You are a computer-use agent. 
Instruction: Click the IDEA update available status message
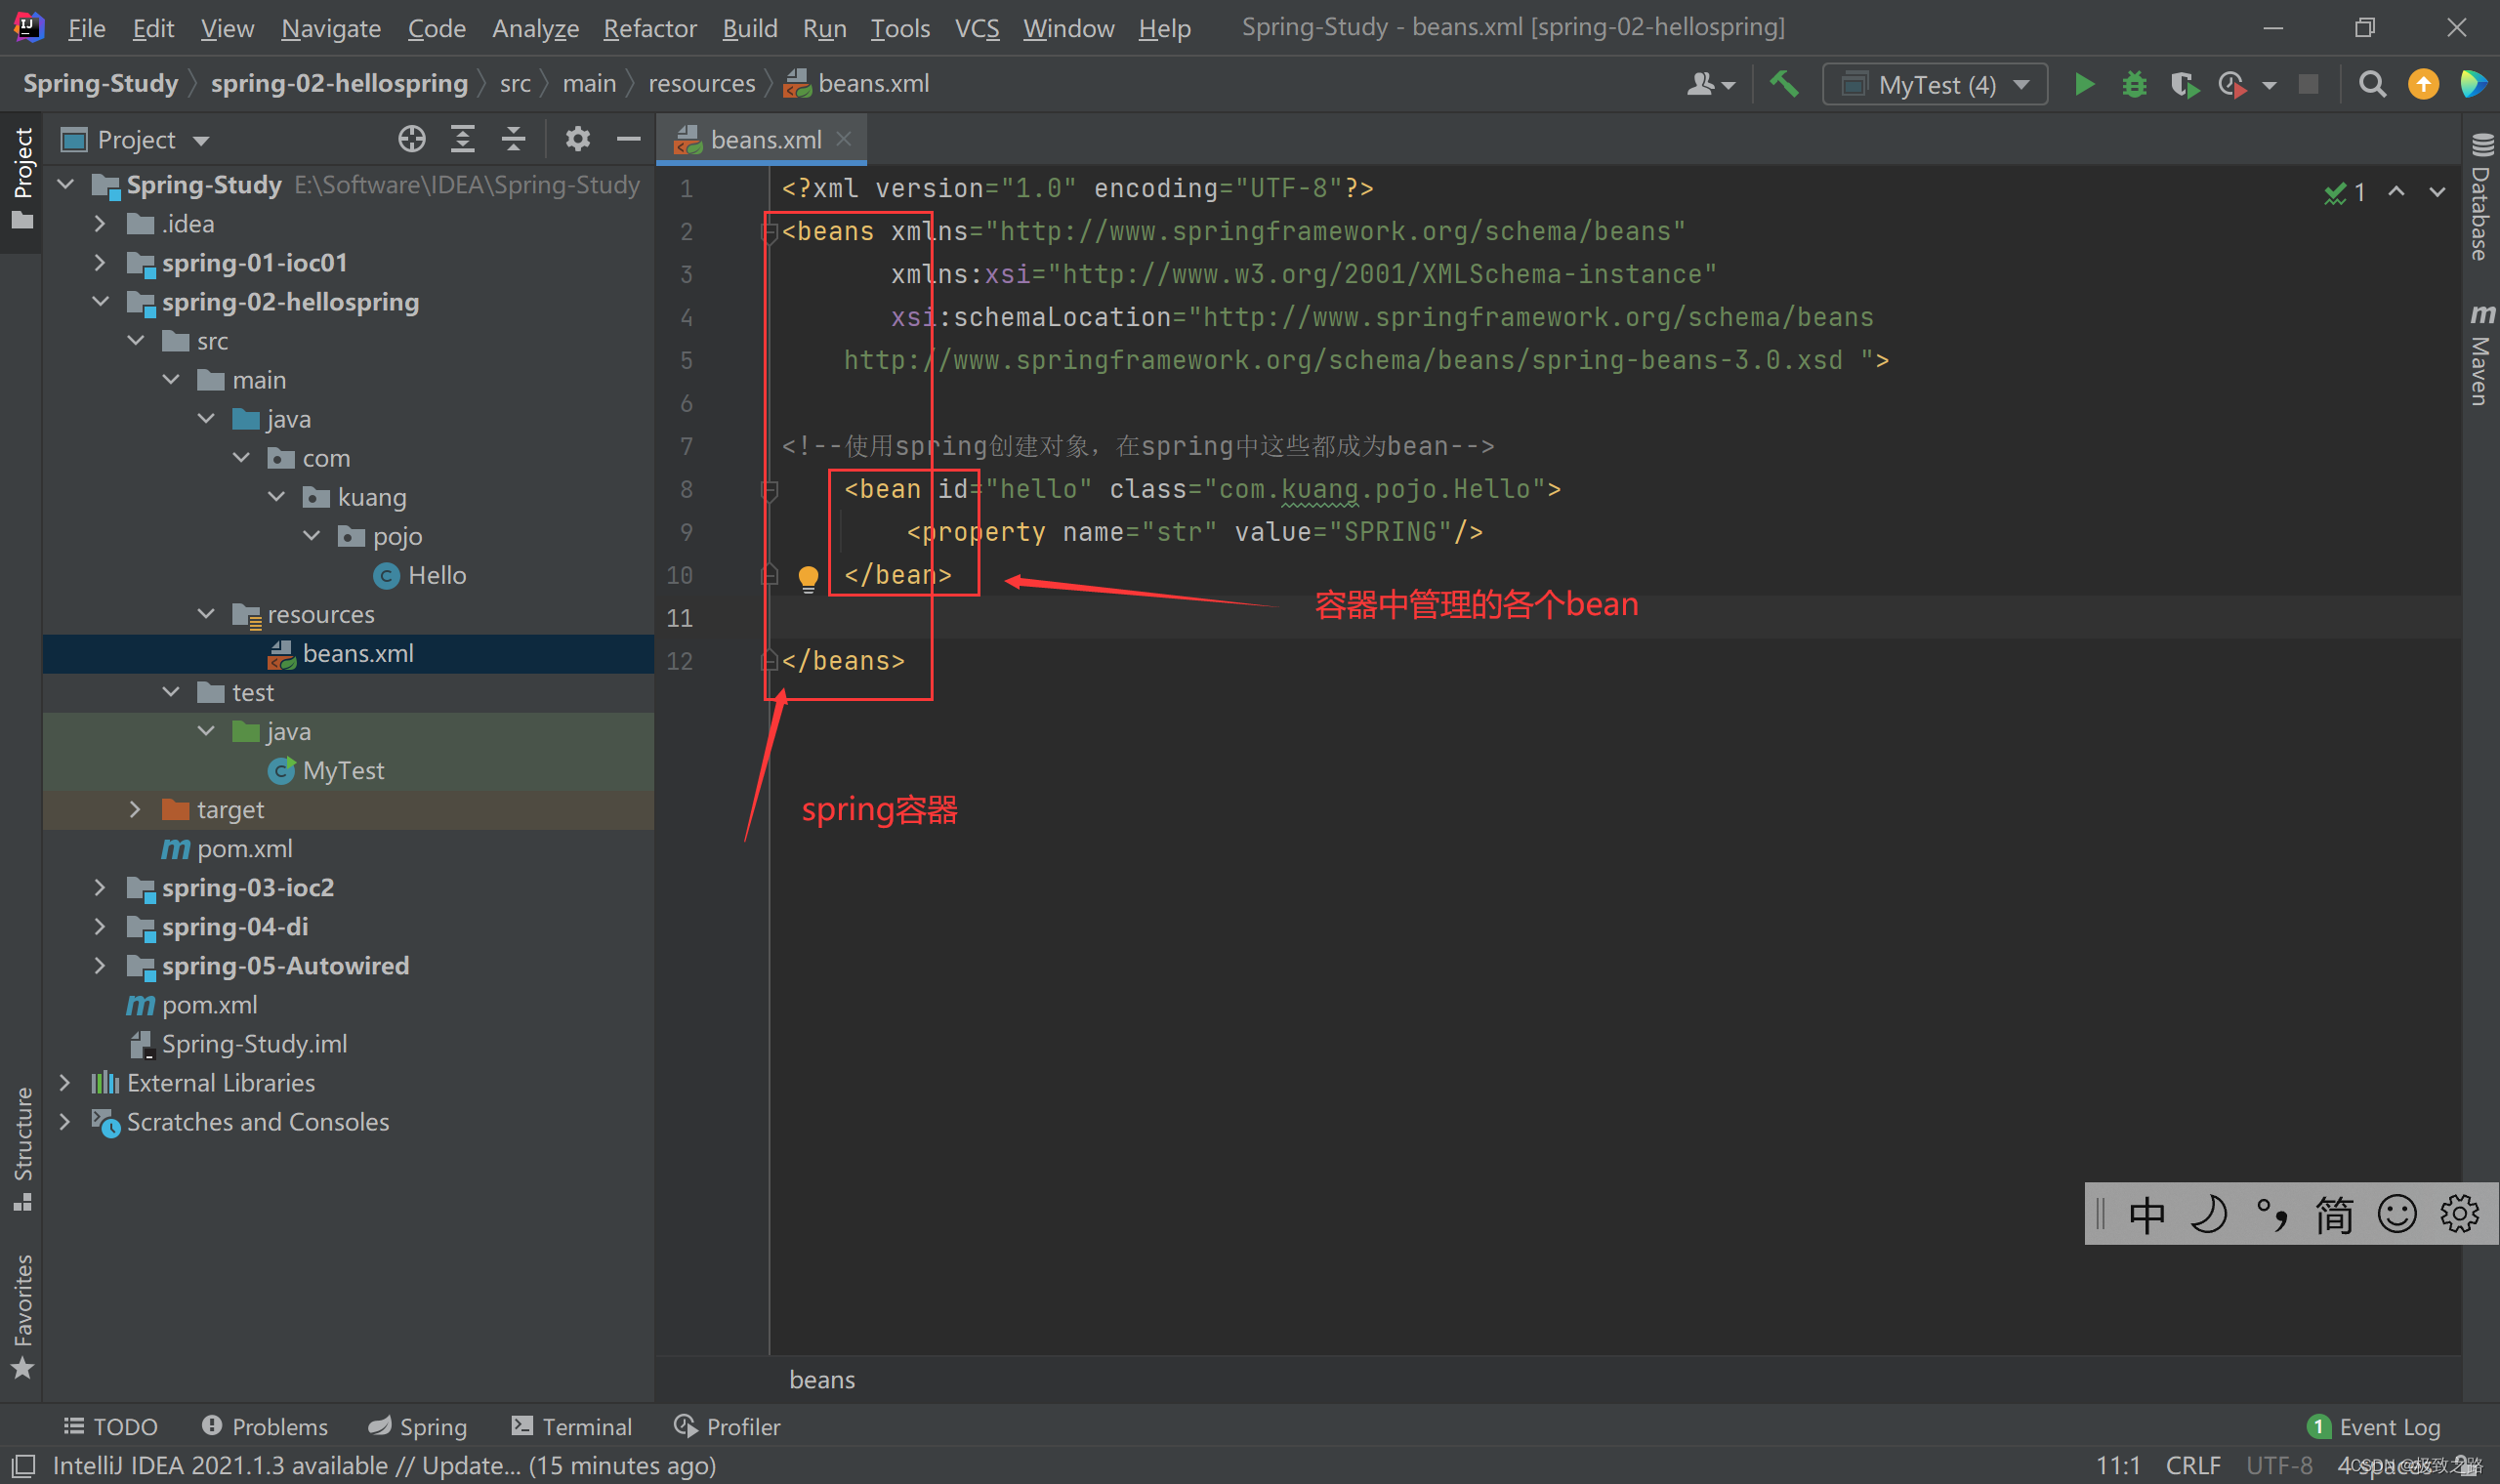tap(384, 1466)
